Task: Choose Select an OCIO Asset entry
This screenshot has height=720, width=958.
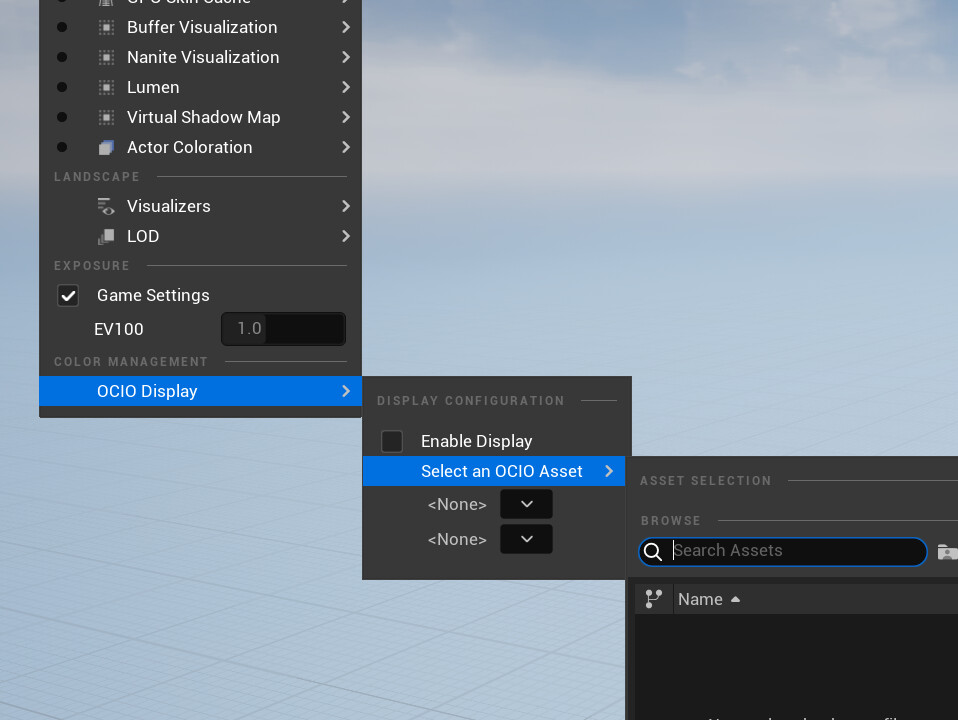Action: tap(494, 471)
